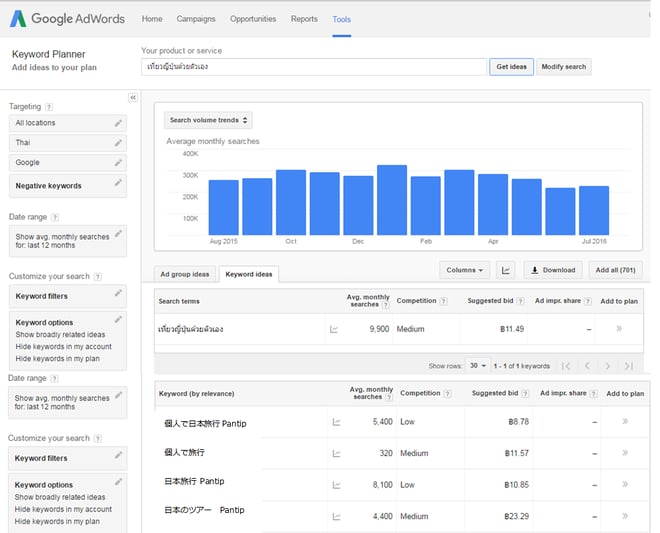Click the first Show avg. monthly searches box
Viewport: 660px width, 533px height.
[x=67, y=241]
